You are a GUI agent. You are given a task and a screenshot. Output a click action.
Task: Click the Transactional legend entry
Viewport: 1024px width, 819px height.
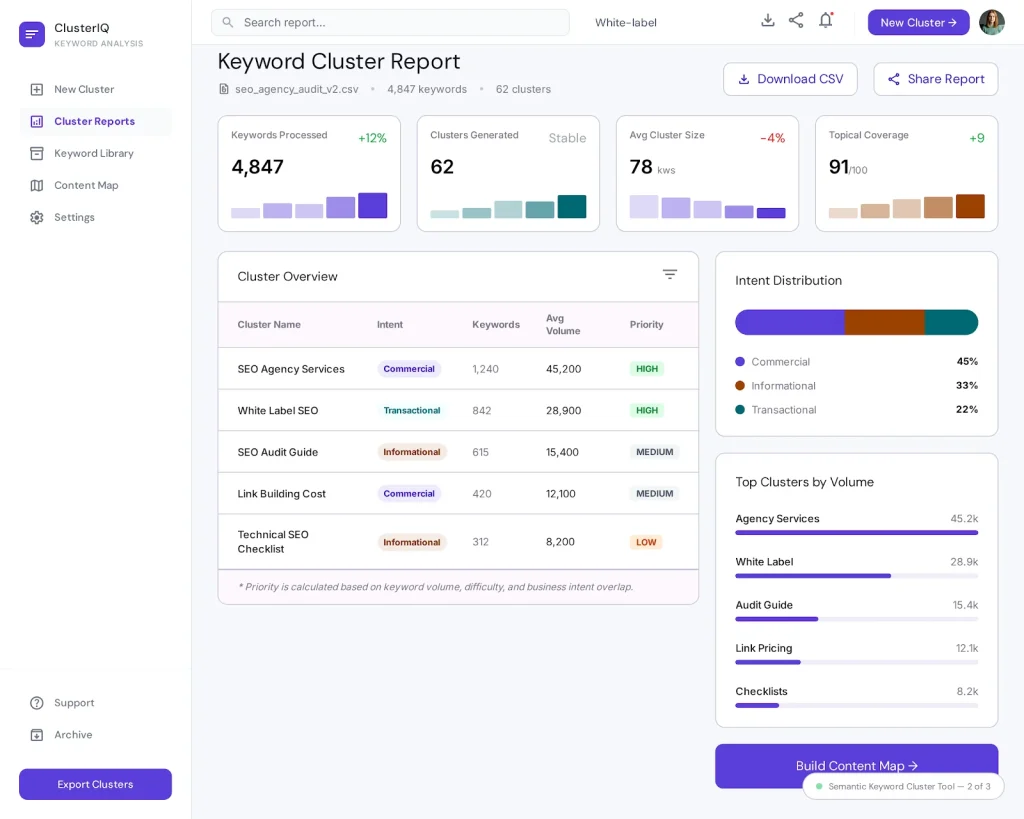(857, 410)
